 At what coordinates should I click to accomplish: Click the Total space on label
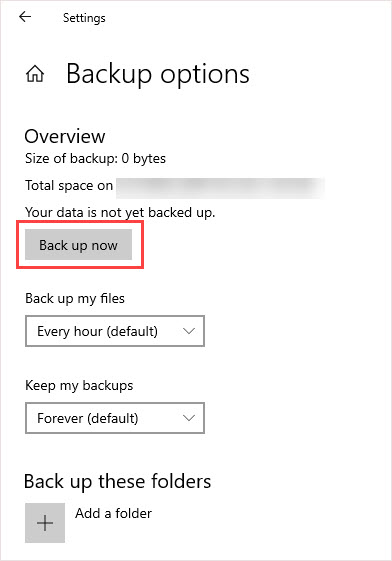[x=69, y=185]
